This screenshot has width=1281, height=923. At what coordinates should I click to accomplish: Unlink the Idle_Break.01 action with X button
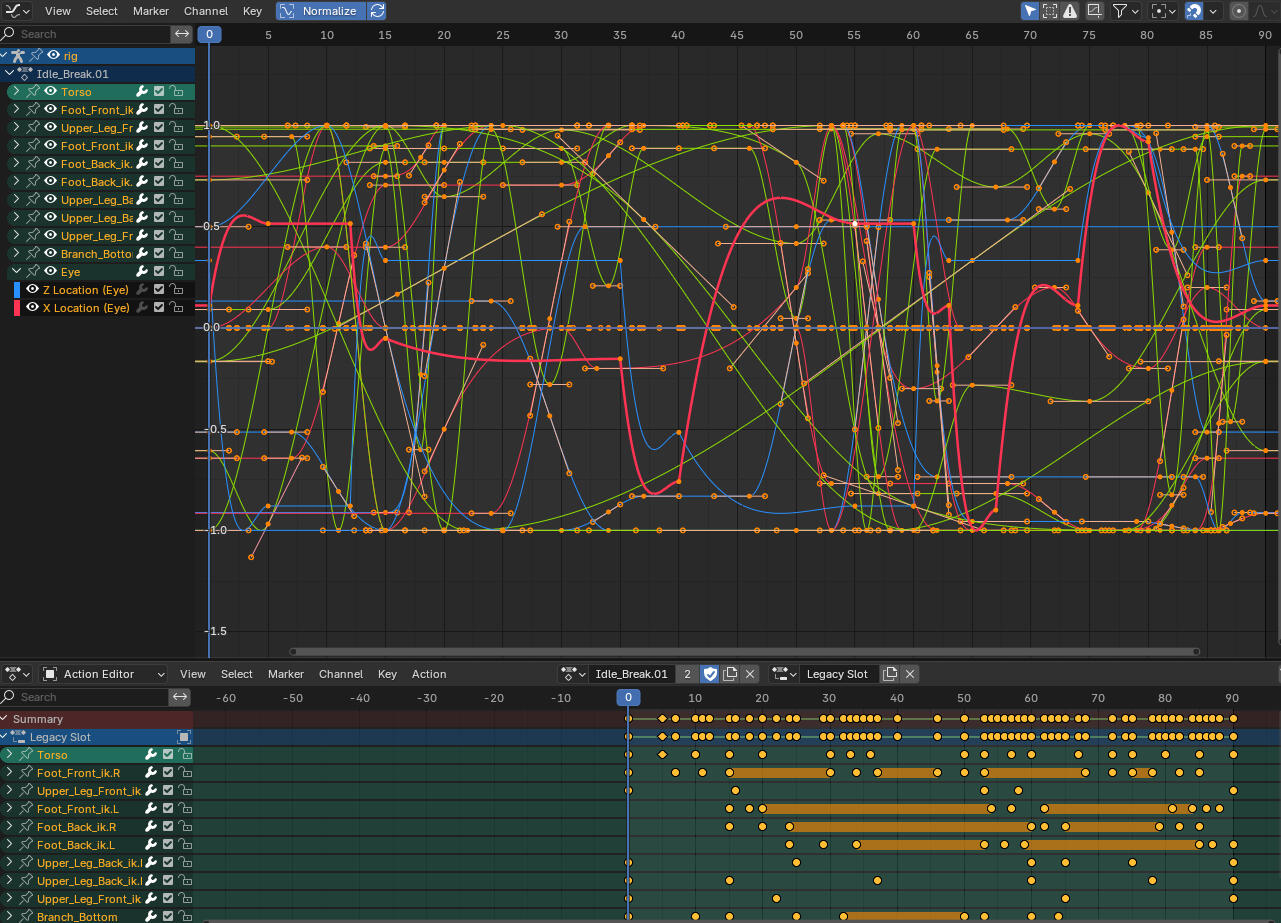click(750, 674)
